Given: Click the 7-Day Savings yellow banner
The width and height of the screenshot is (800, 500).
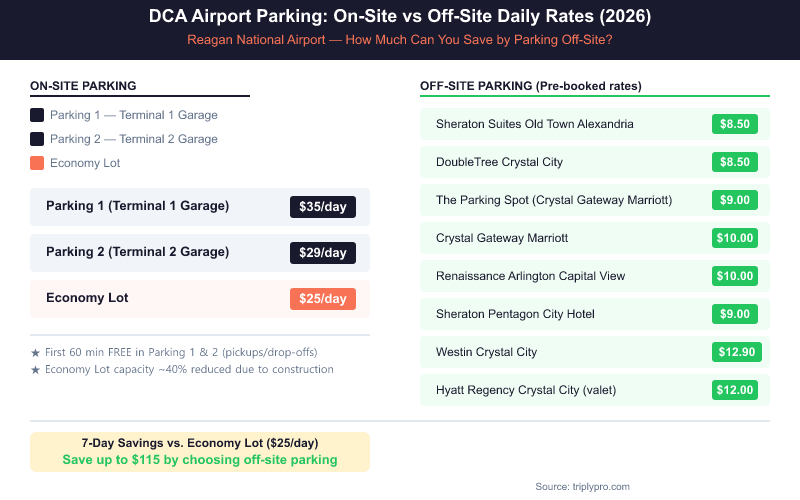Looking at the screenshot, I should pos(200,452).
